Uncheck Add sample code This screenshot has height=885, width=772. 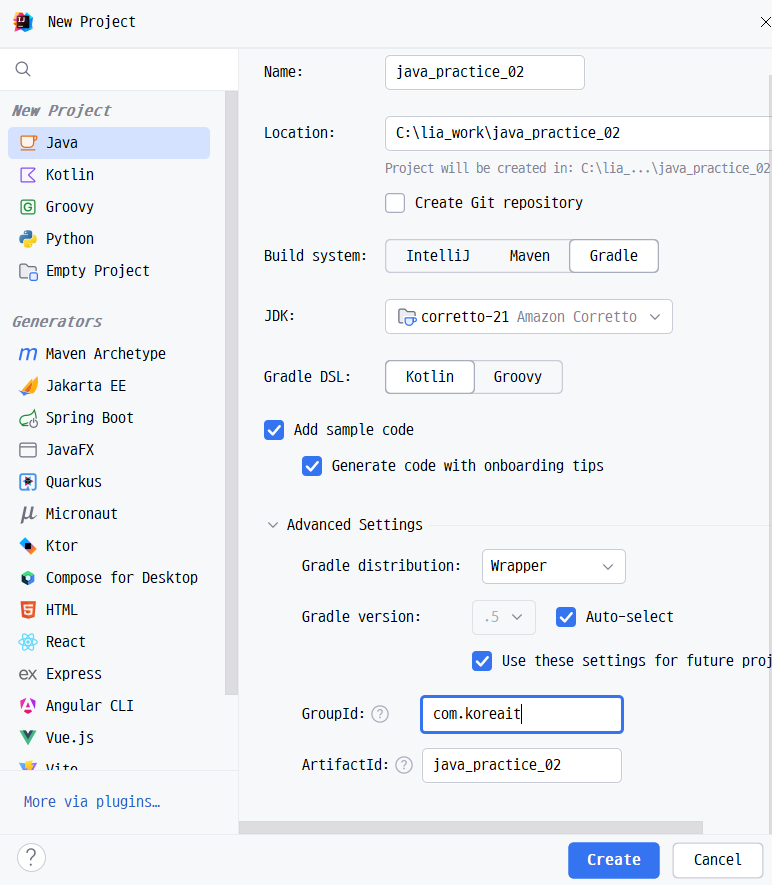[274, 430]
